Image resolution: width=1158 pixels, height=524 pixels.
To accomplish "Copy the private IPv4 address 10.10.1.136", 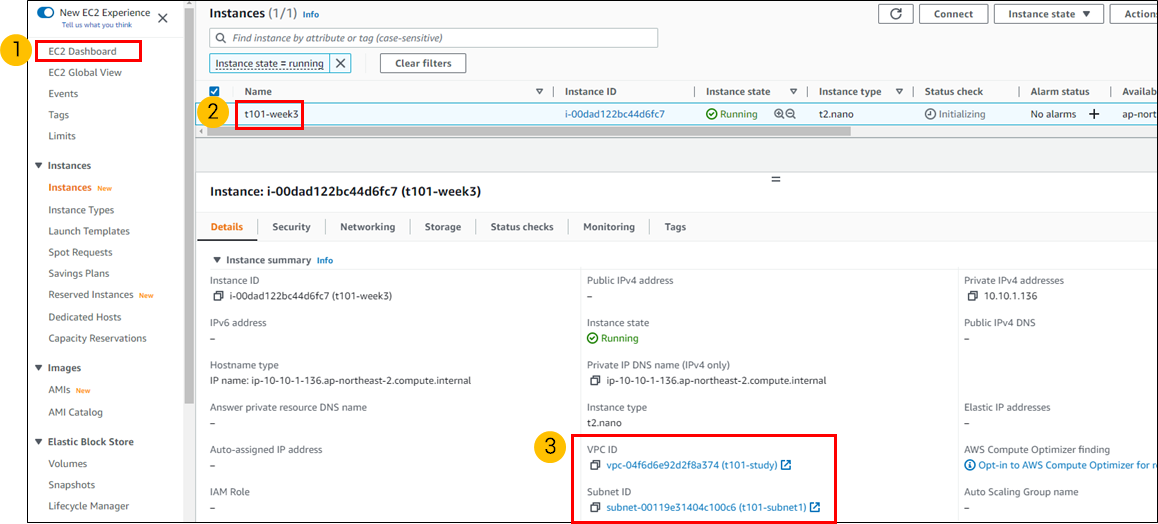I will click(x=973, y=296).
